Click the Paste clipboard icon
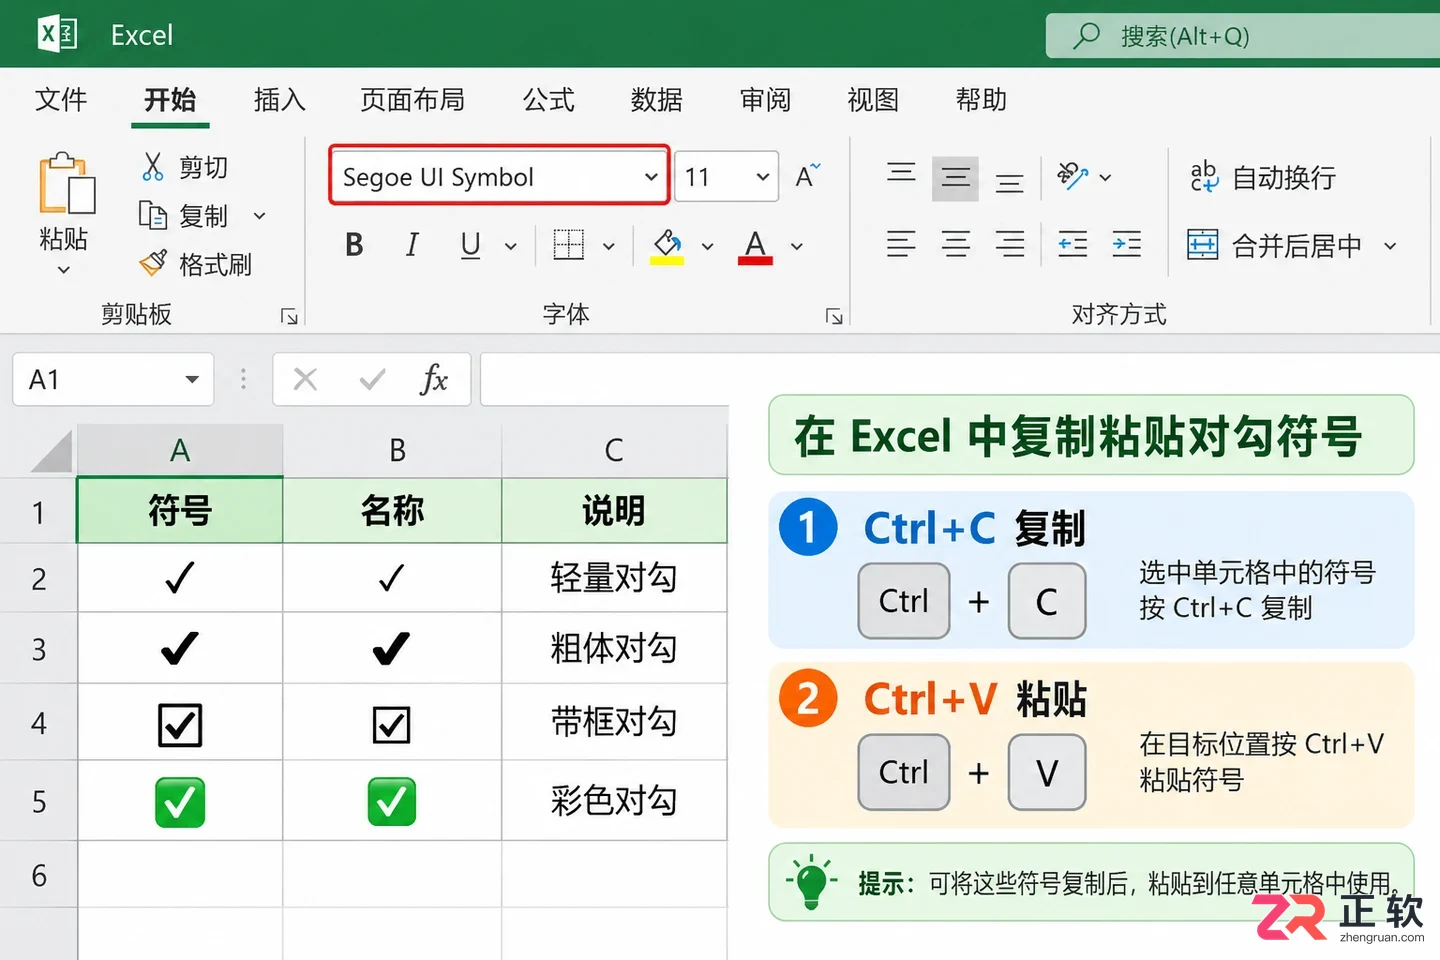 (x=66, y=184)
